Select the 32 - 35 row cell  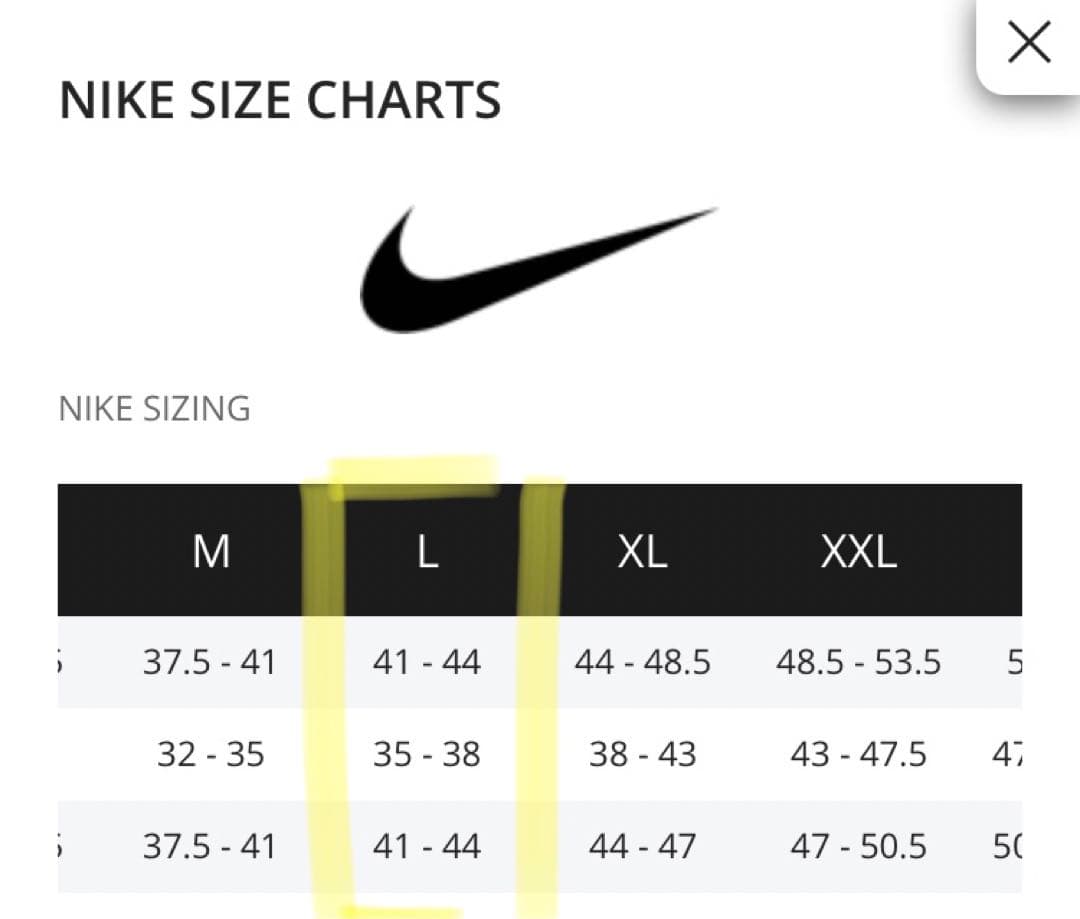[211, 754]
